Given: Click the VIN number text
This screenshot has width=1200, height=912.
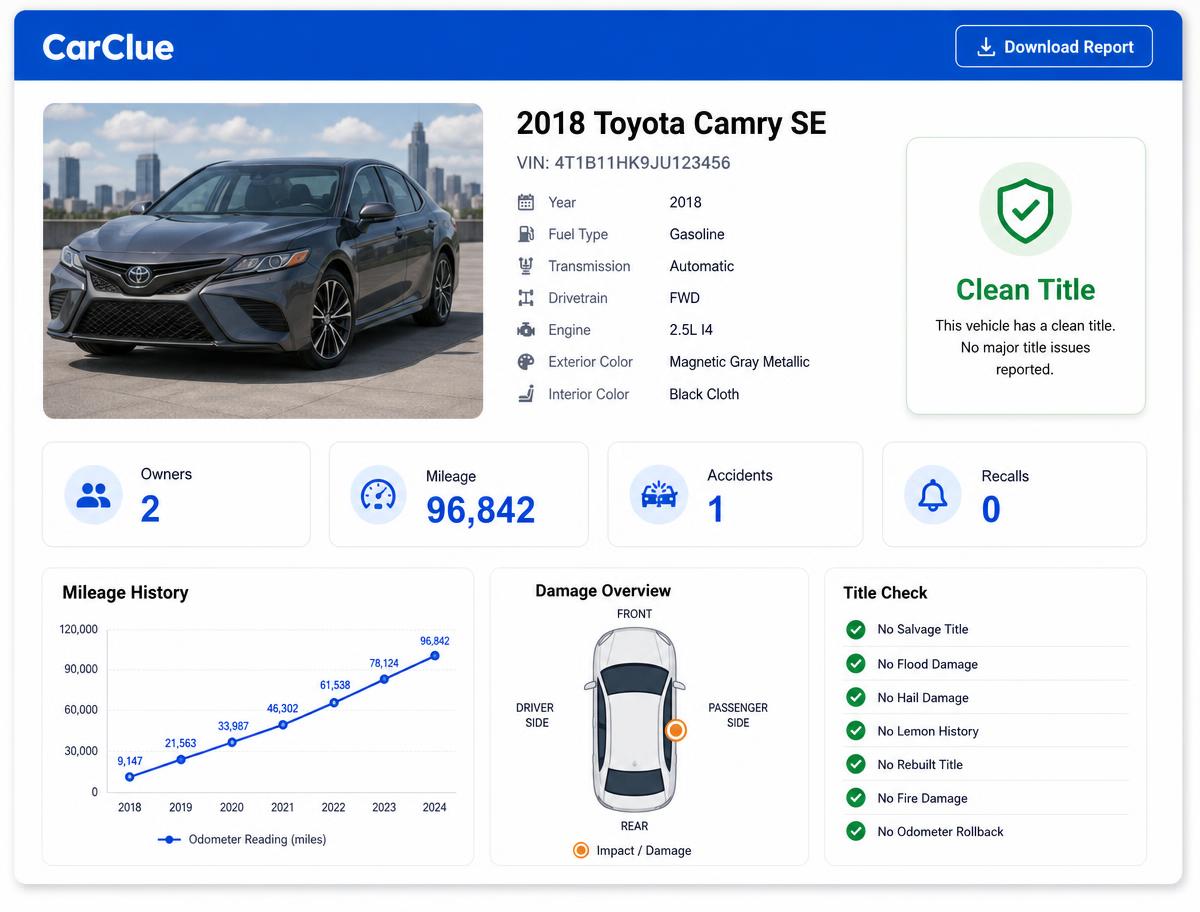Looking at the screenshot, I should point(623,163).
